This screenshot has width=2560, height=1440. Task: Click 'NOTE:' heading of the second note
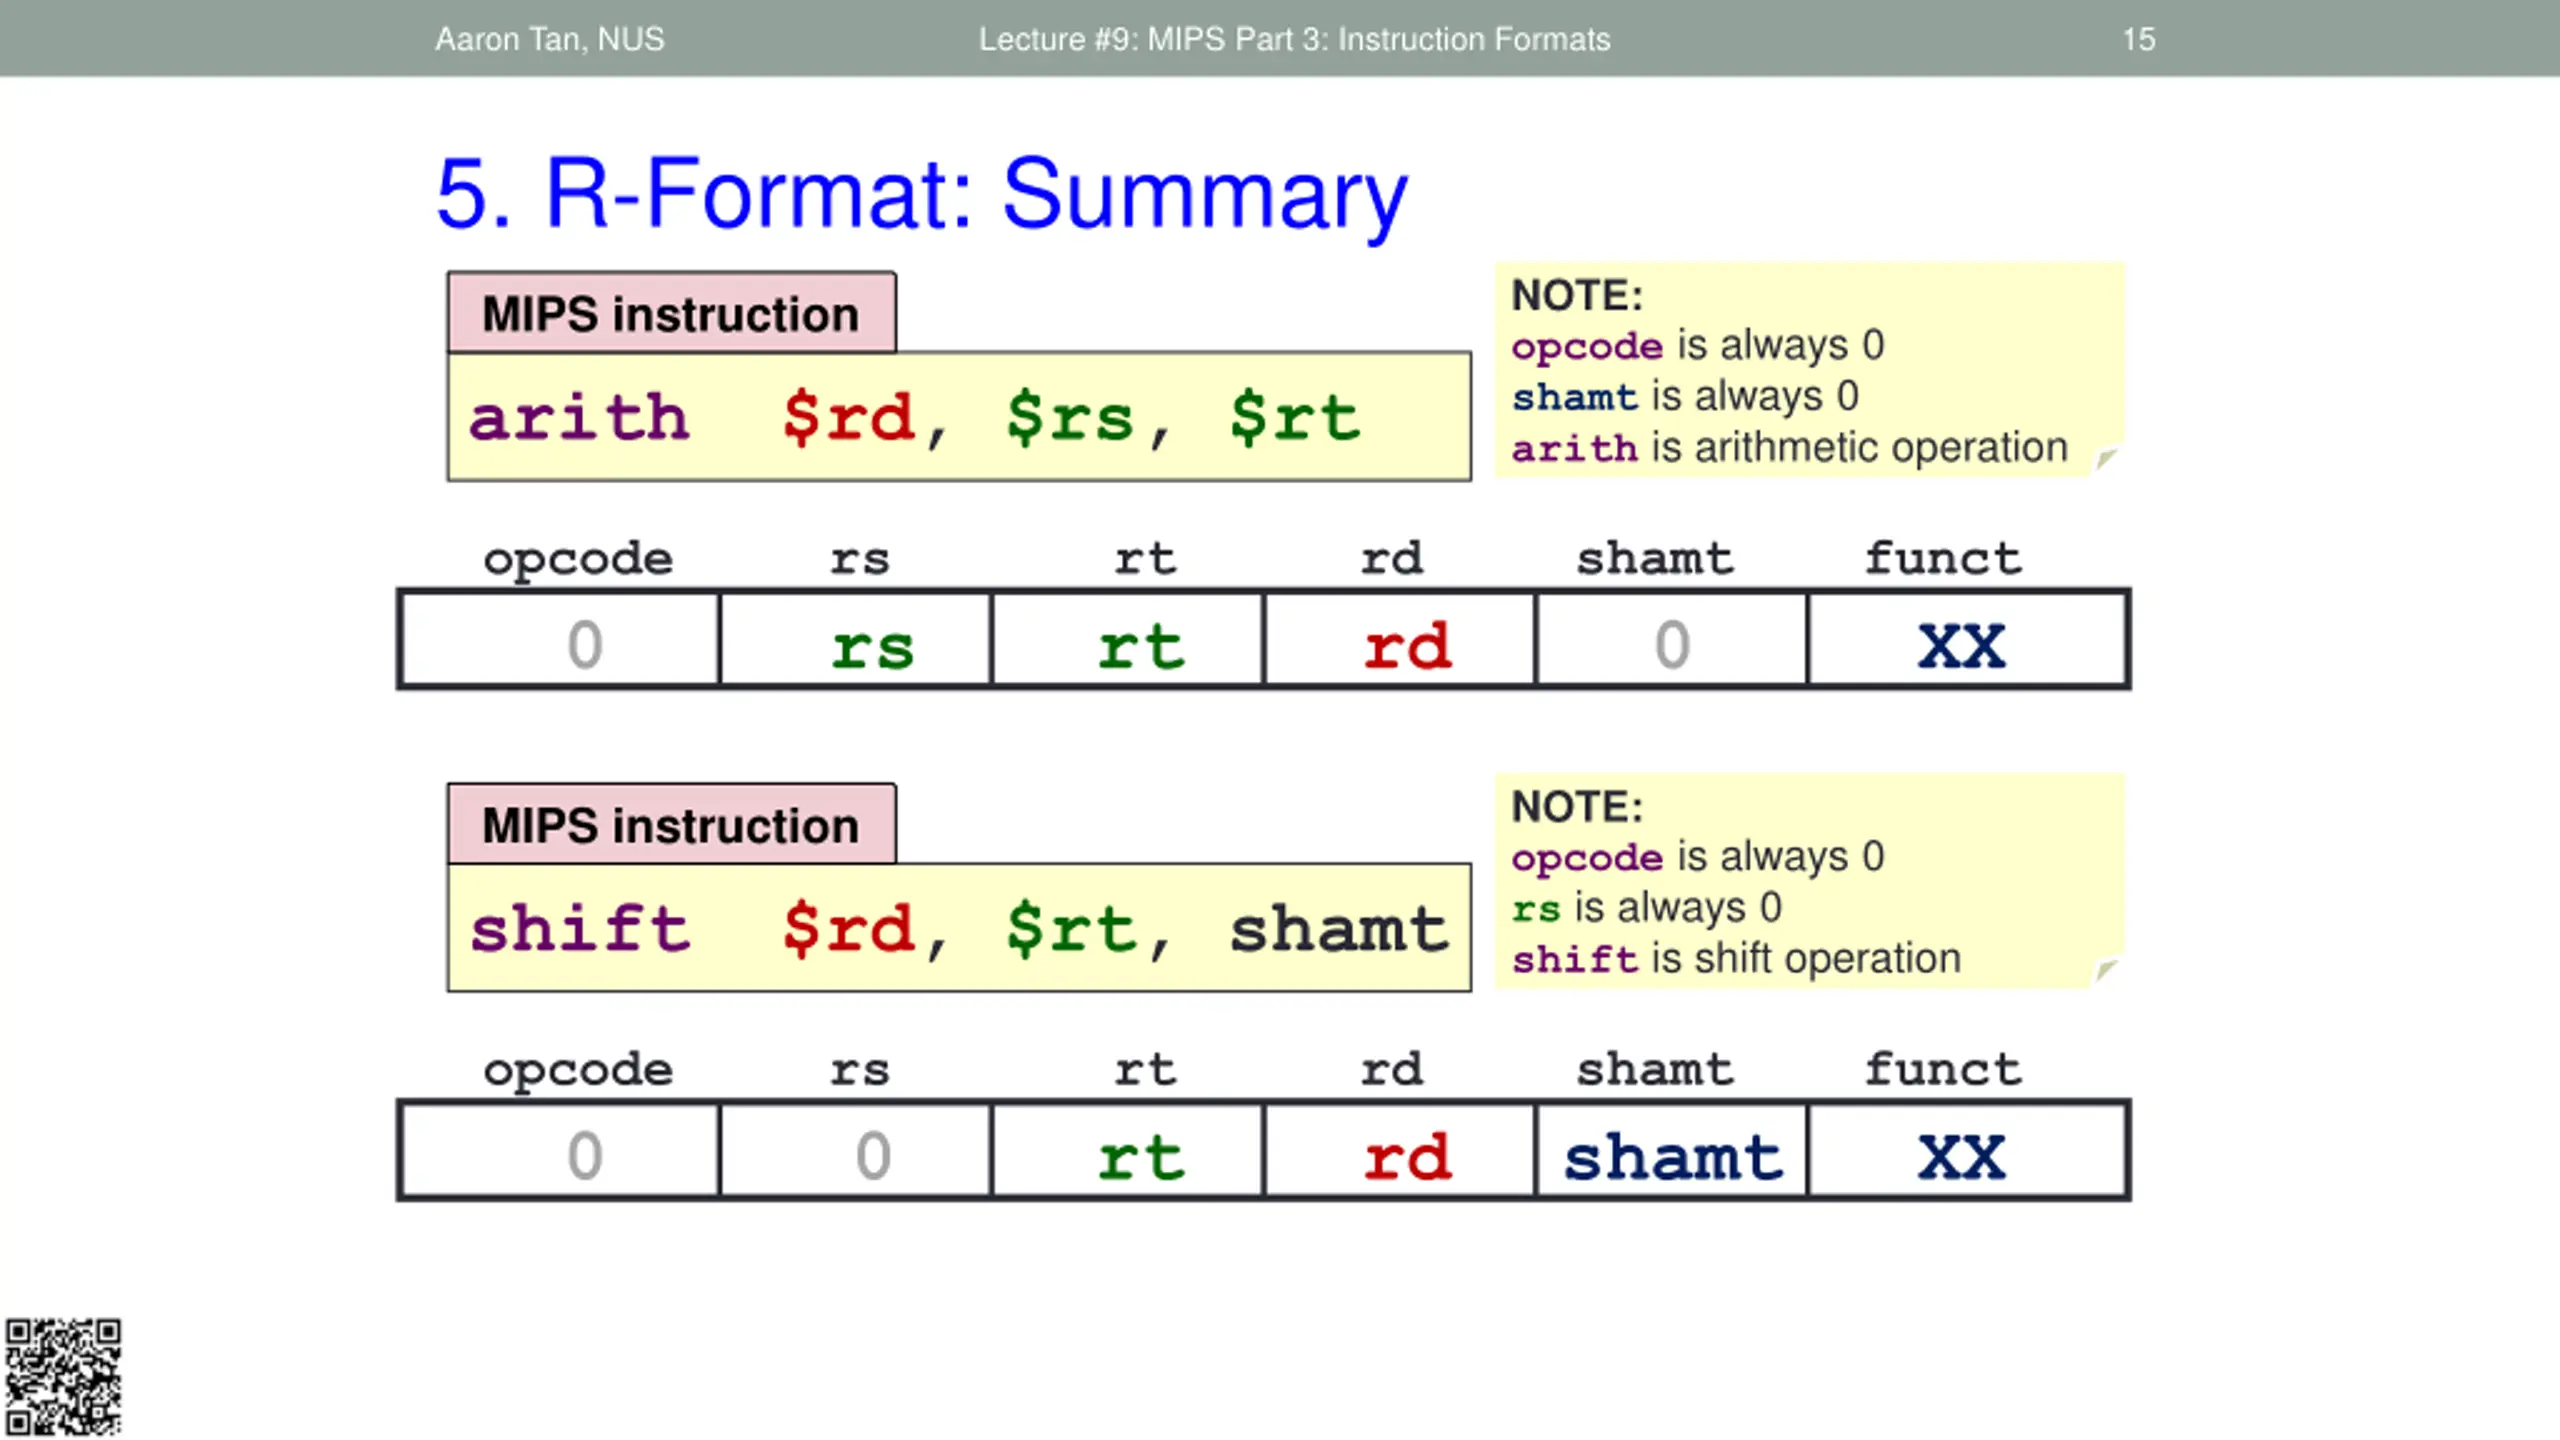pos(1577,807)
